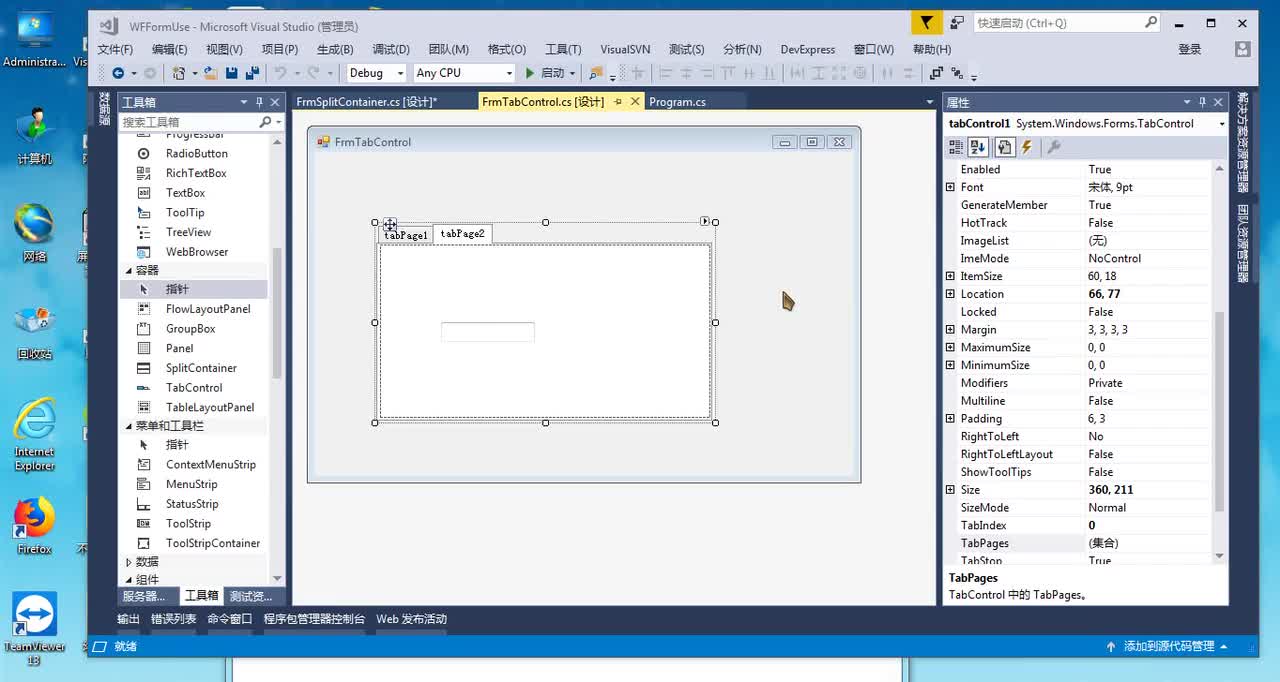The width and height of the screenshot is (1280, 682).
Task: Click Add to Source Control in status bar
Action: click(1169, 647)
